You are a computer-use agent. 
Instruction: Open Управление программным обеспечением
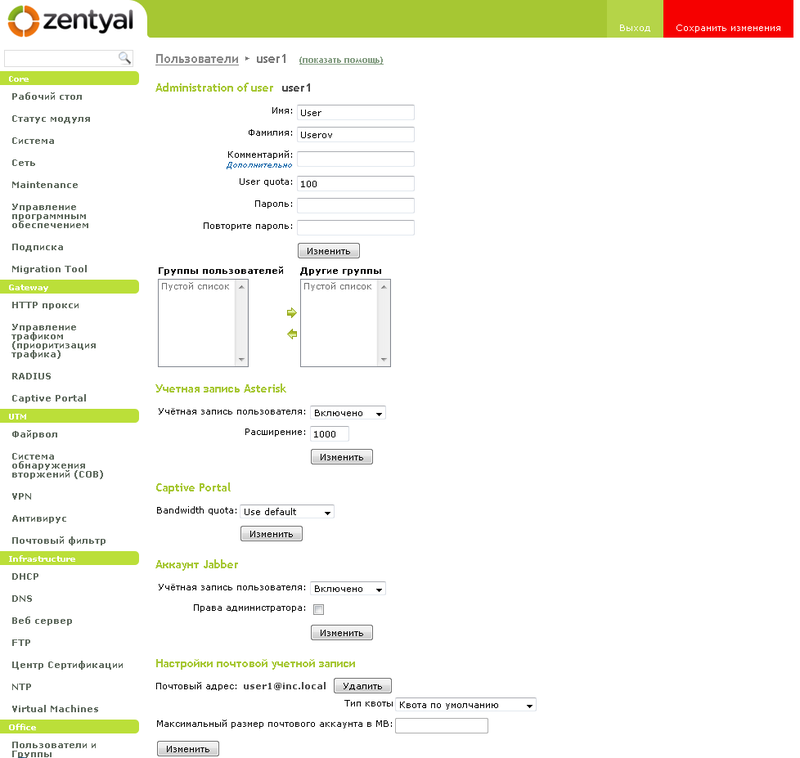coord(50,216)
